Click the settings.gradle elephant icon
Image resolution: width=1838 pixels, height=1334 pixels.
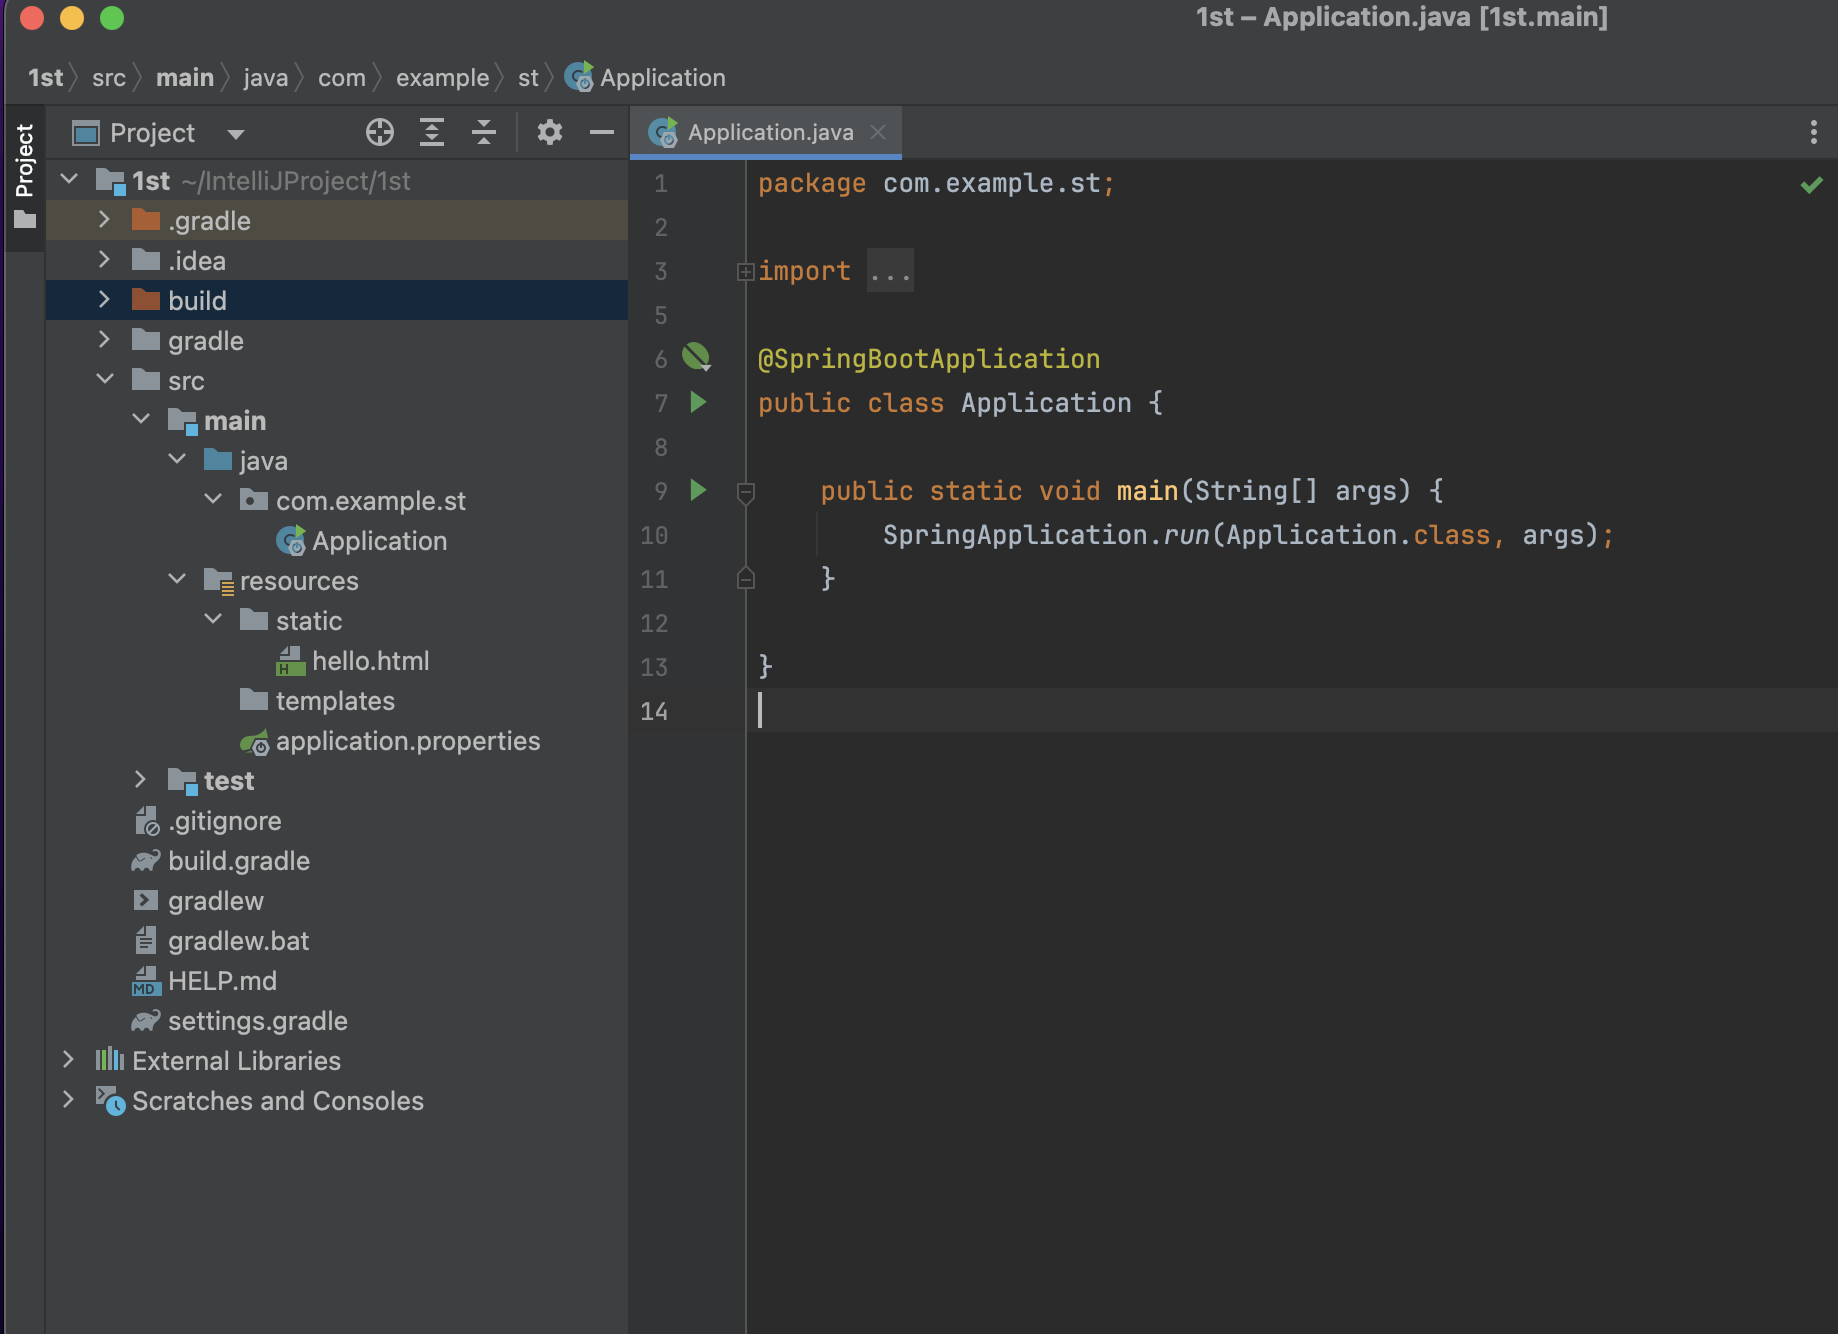146,1021
